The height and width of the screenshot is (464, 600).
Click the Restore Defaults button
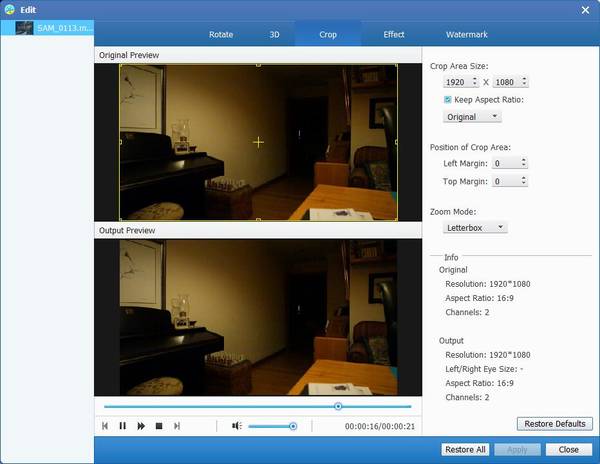coord(555,424)
